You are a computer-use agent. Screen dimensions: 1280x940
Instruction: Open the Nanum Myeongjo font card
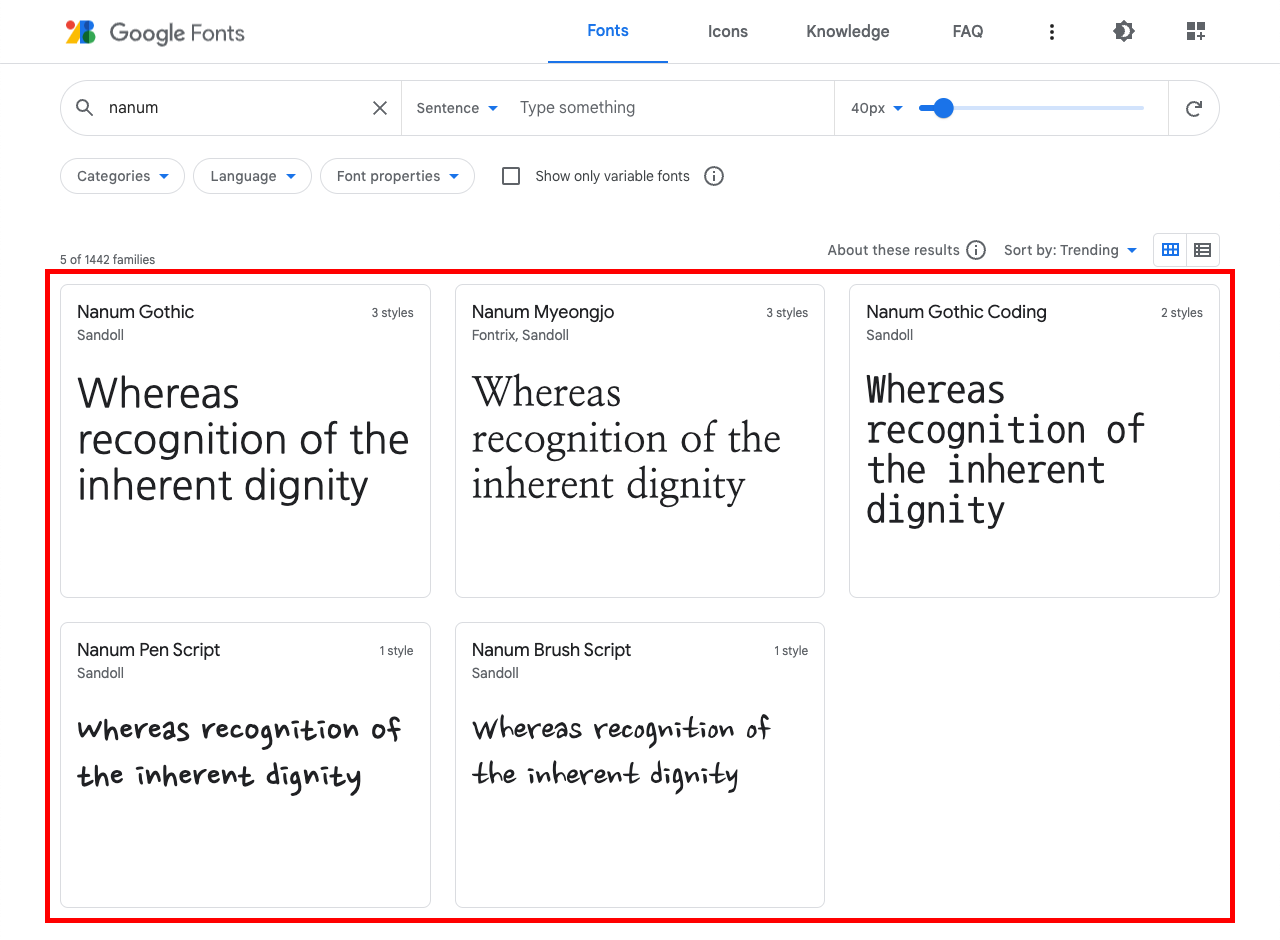tap(639, 440)
